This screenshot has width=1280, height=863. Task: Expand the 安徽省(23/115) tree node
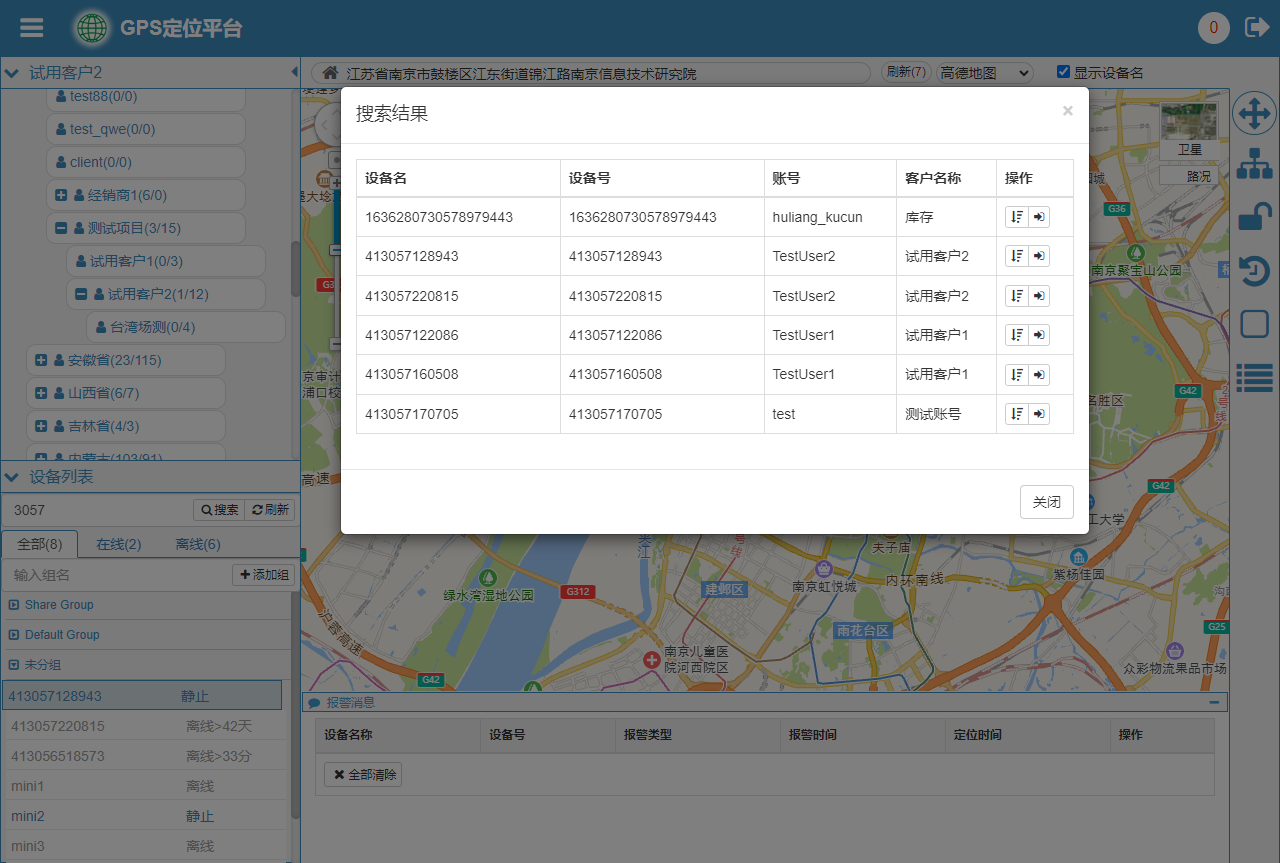coord(41,360)
